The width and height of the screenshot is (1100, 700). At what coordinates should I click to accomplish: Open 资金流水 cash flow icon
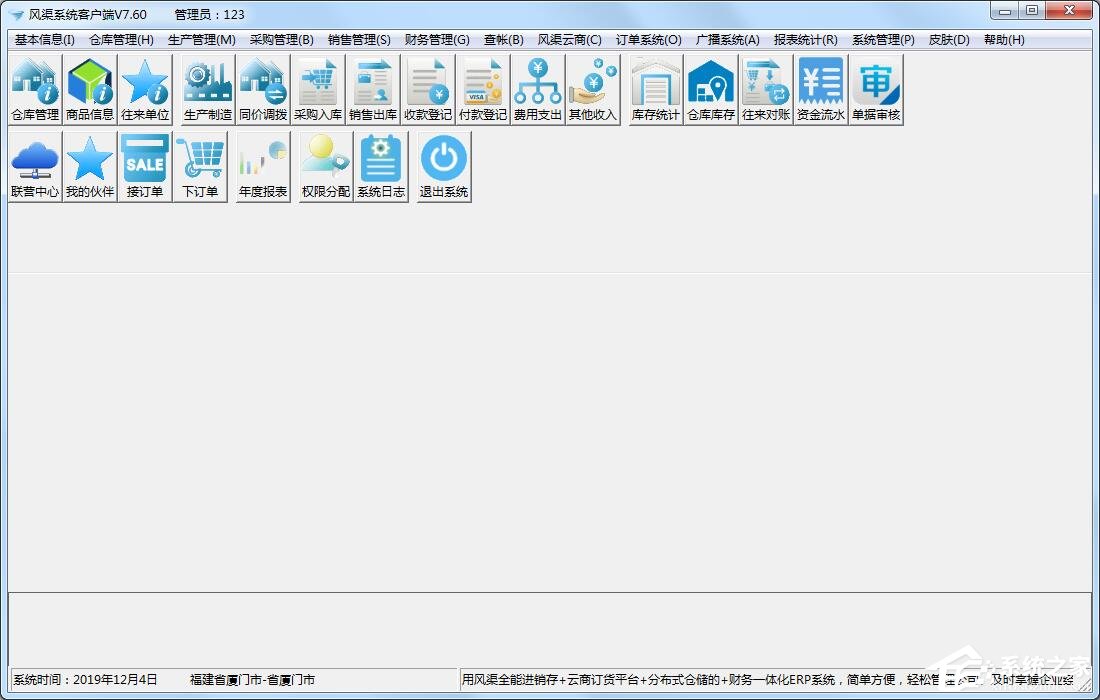tap(821, 90)
